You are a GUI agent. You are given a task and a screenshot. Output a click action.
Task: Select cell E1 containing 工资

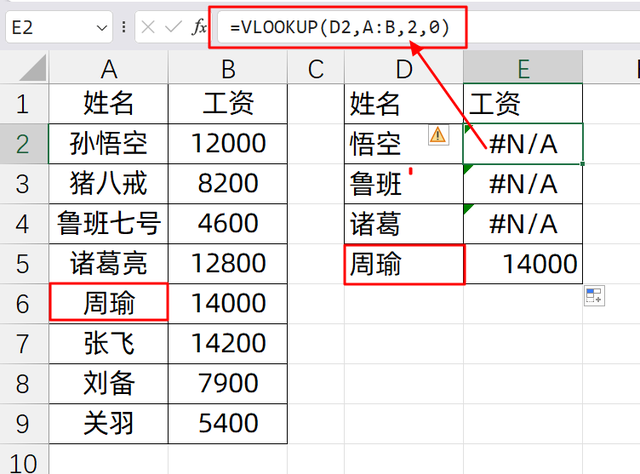click(523, 104)
